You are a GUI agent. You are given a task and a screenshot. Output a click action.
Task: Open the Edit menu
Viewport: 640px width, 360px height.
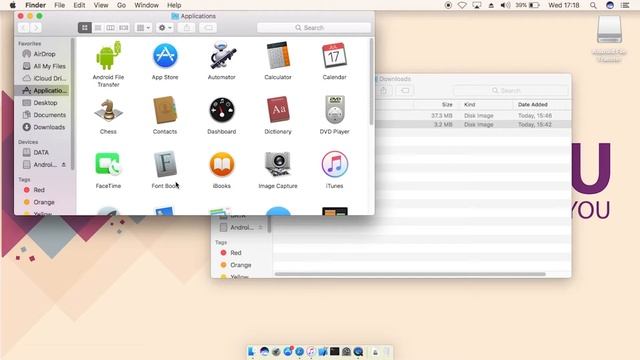point(79,5)
